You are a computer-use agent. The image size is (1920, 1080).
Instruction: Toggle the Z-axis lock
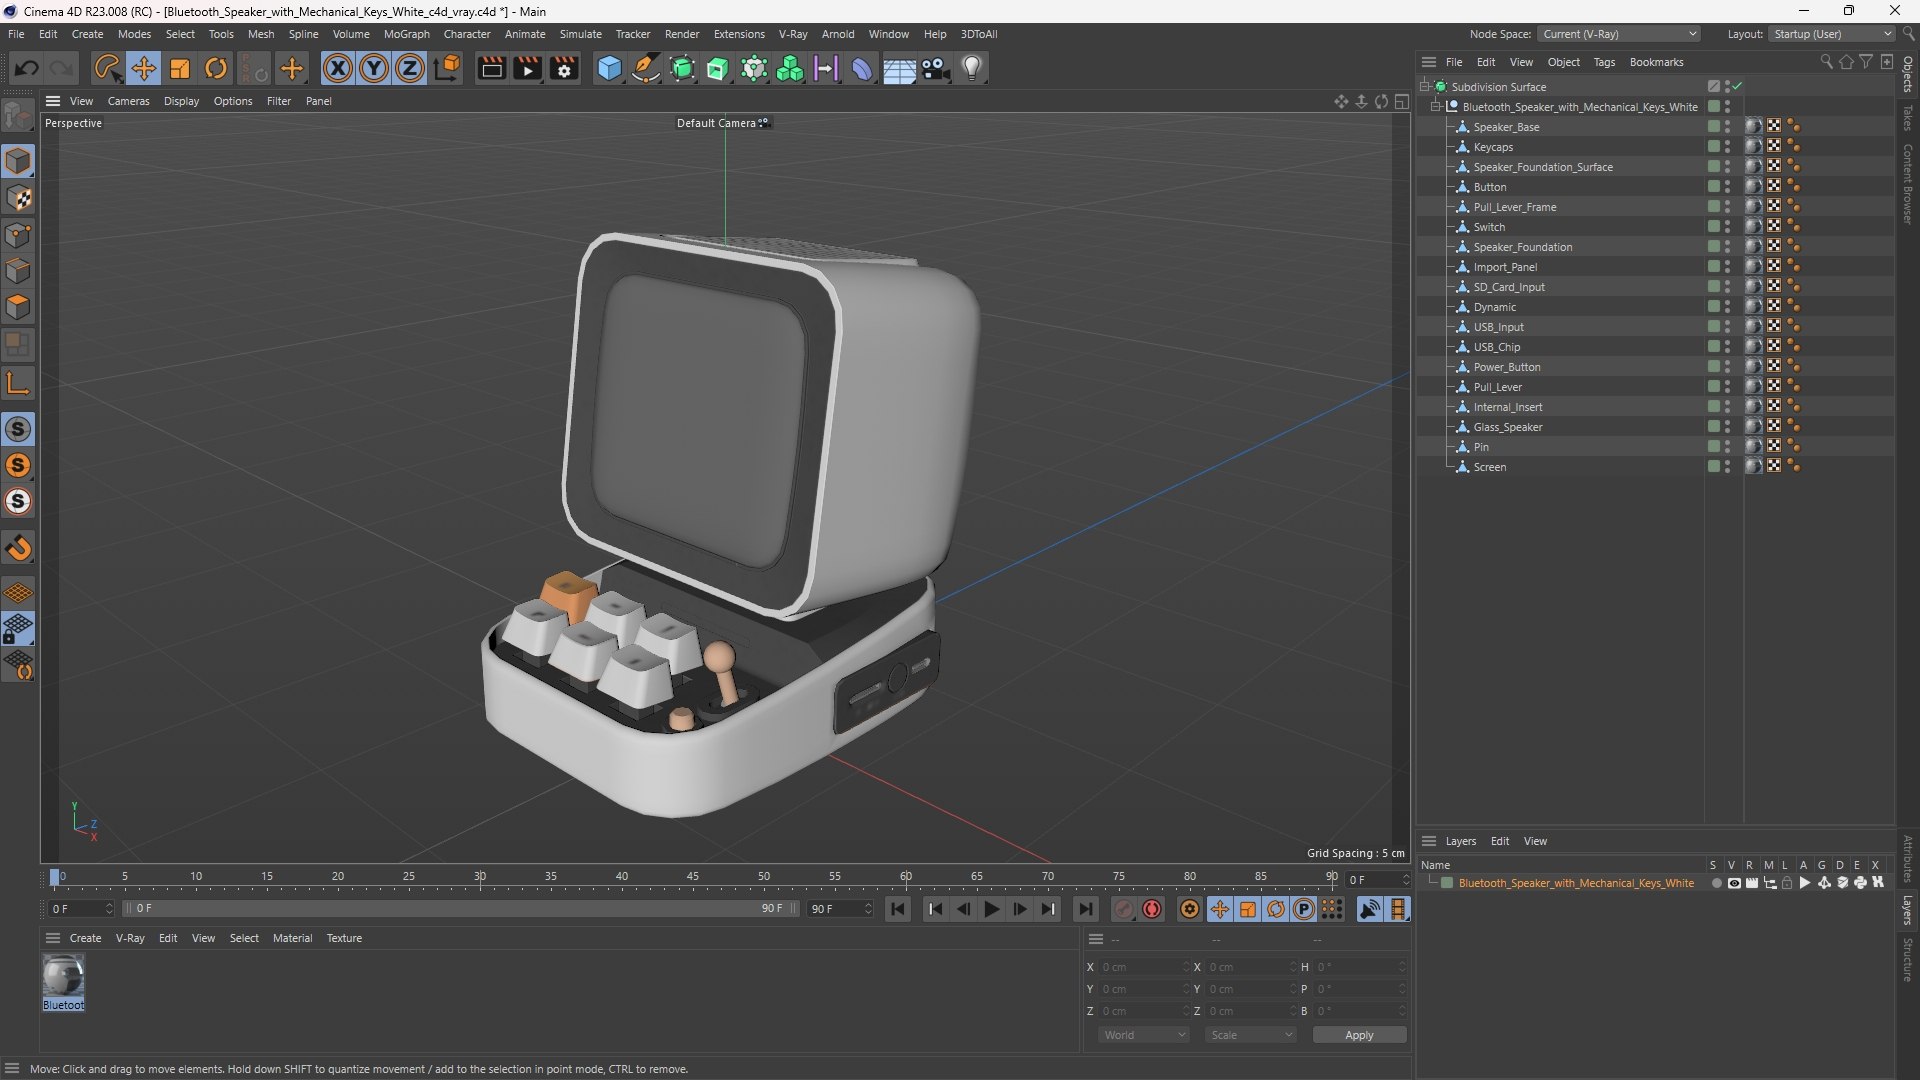coord(410,68)
